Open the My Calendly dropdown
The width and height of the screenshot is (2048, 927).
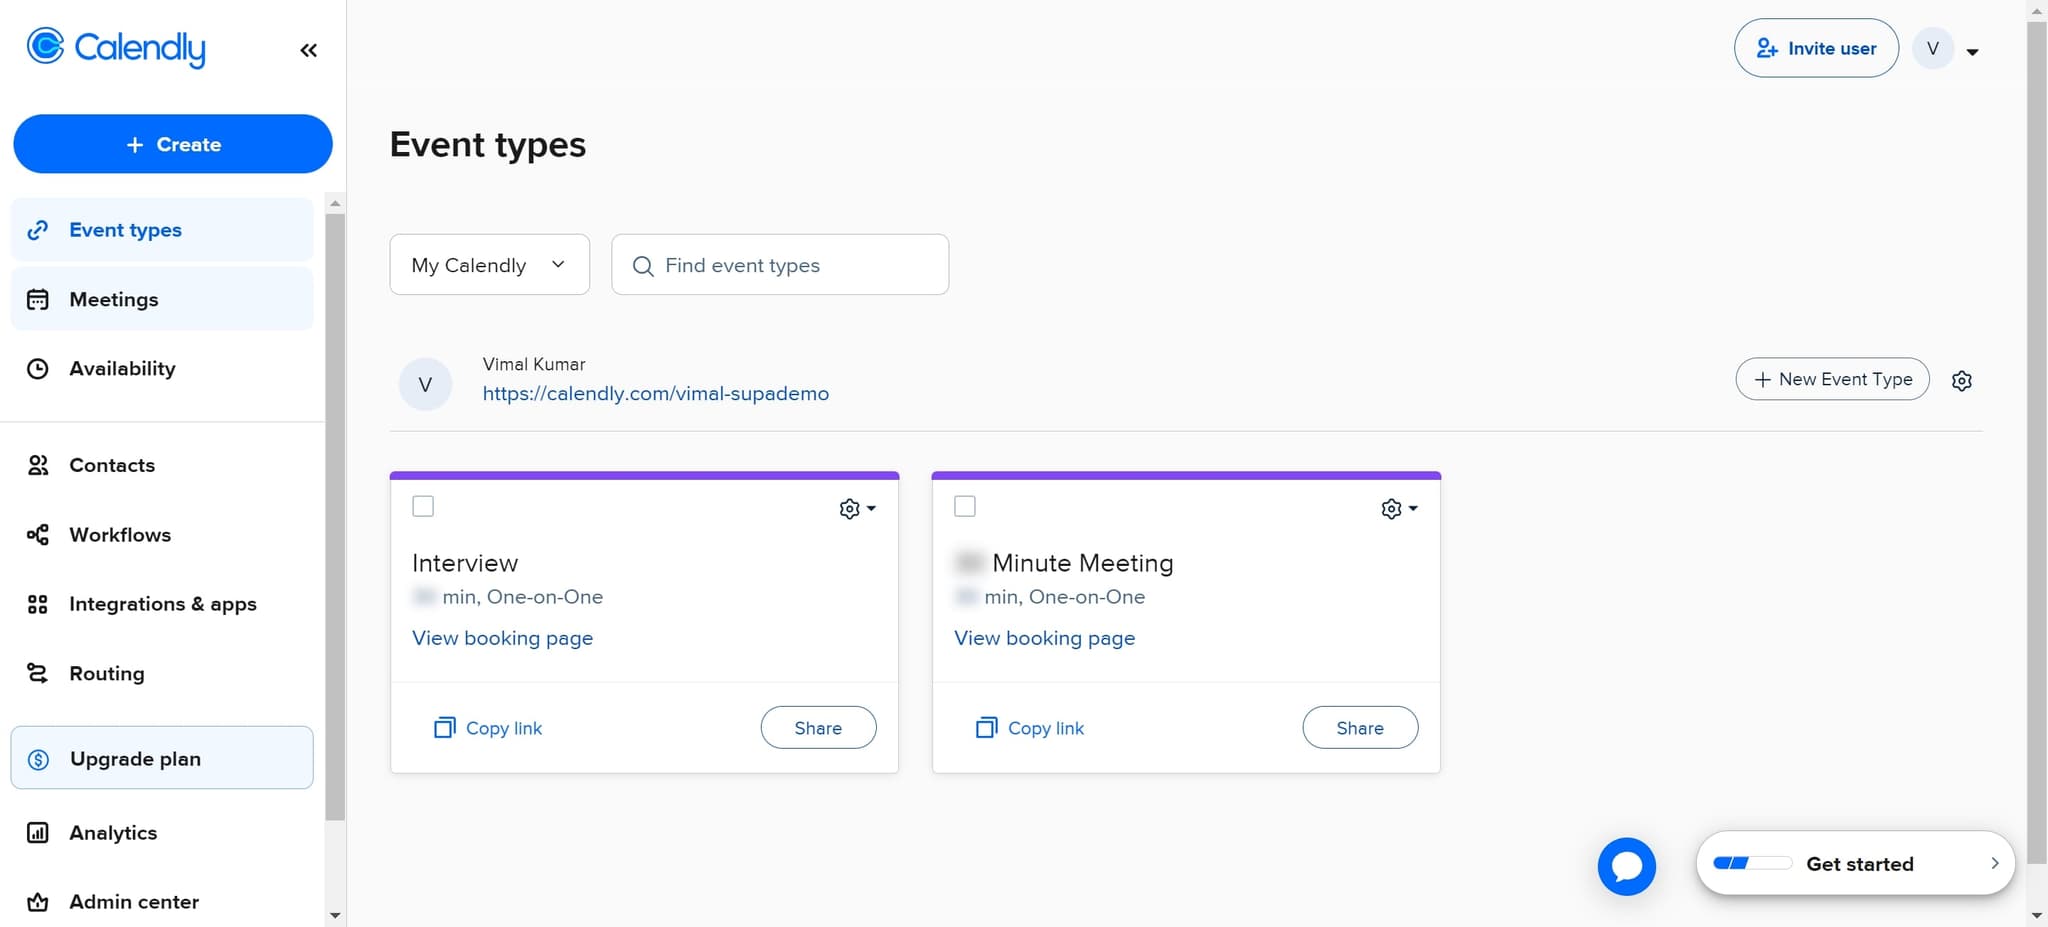(x=489, y=264)
